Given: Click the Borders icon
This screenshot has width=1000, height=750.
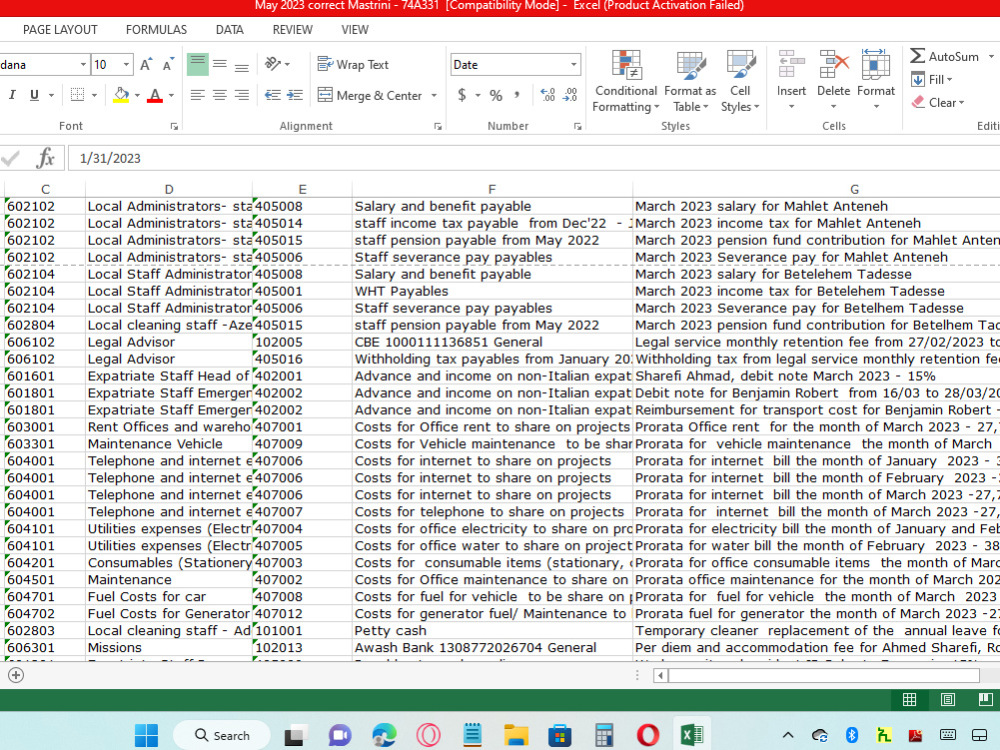Looking at the screenshot, I should [77, 95].
